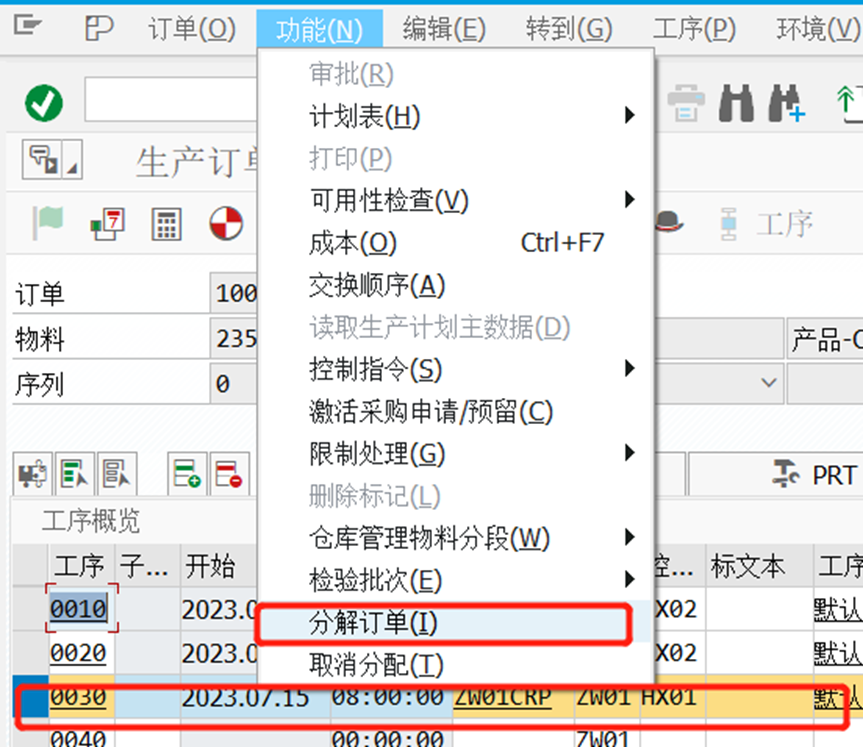This screenshot has height=747, width=863.
Task: Open the dropdown chevron right of 序列 row
Action: 768,382
